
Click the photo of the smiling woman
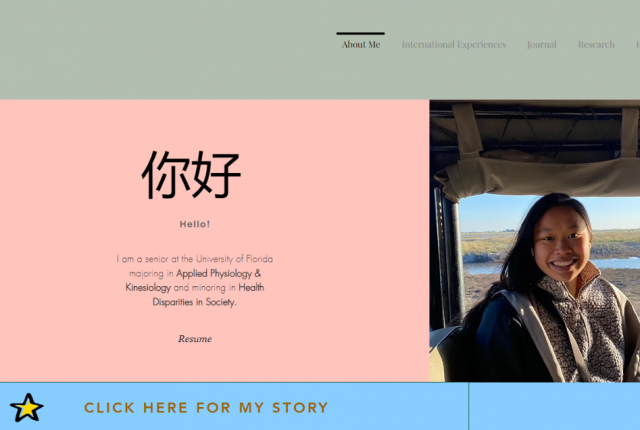click(x=535, y=241)
